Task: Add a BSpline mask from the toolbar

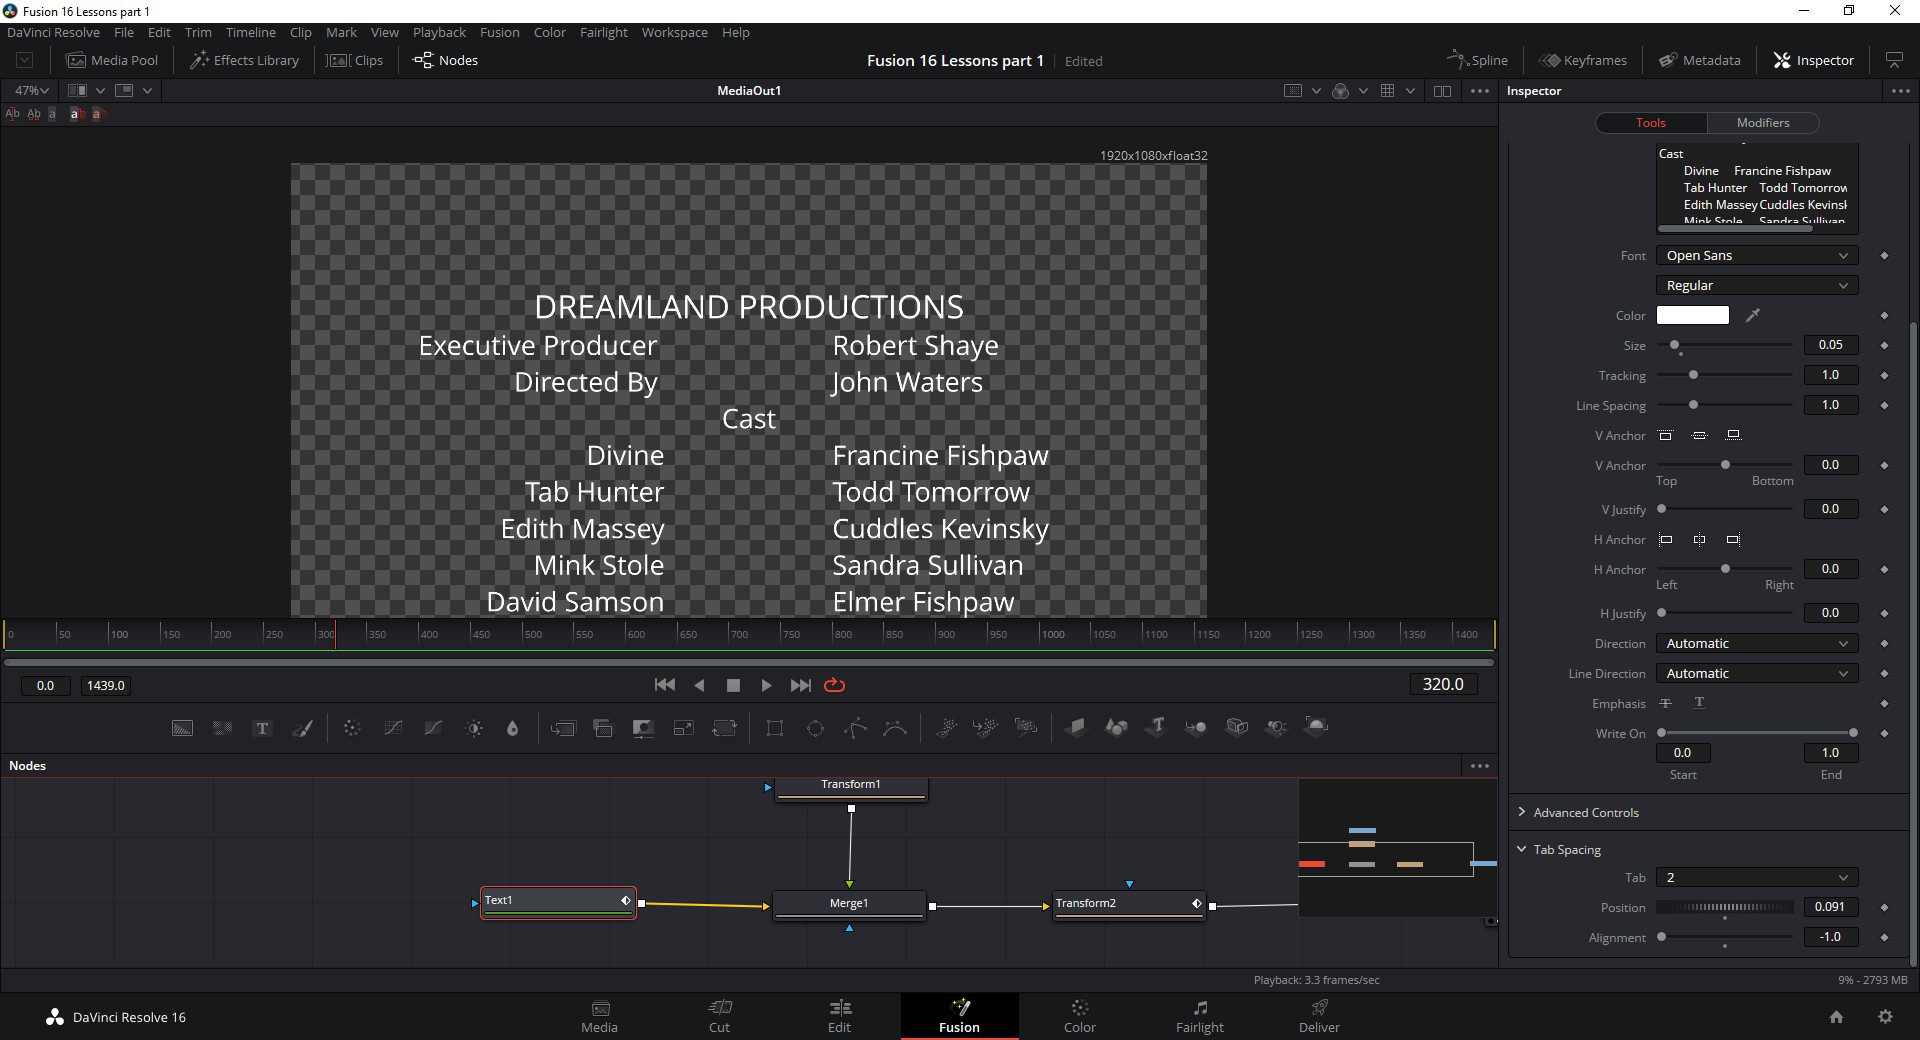Action: pos(895,728)
